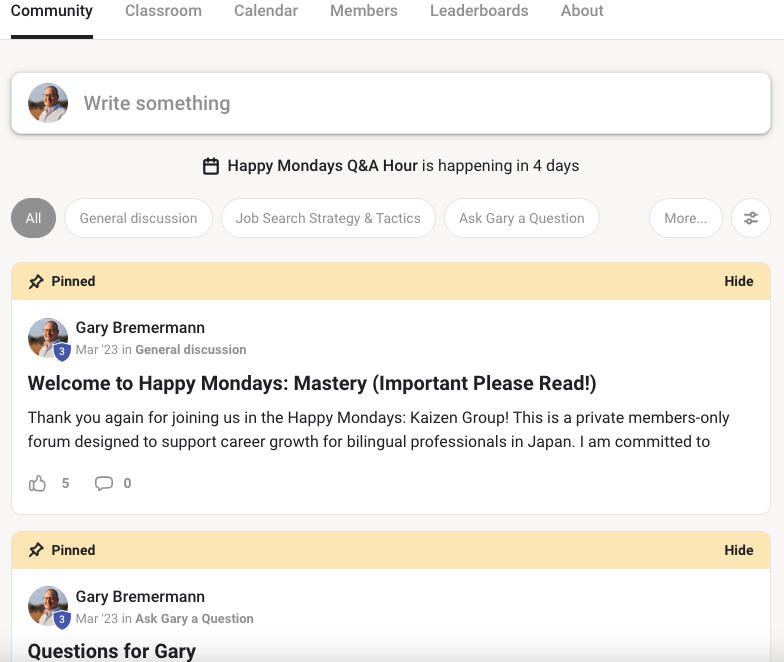The height and width of the screenshot is (662, 784).
Task: Select the All category filter
Action: tap(33, 218)
